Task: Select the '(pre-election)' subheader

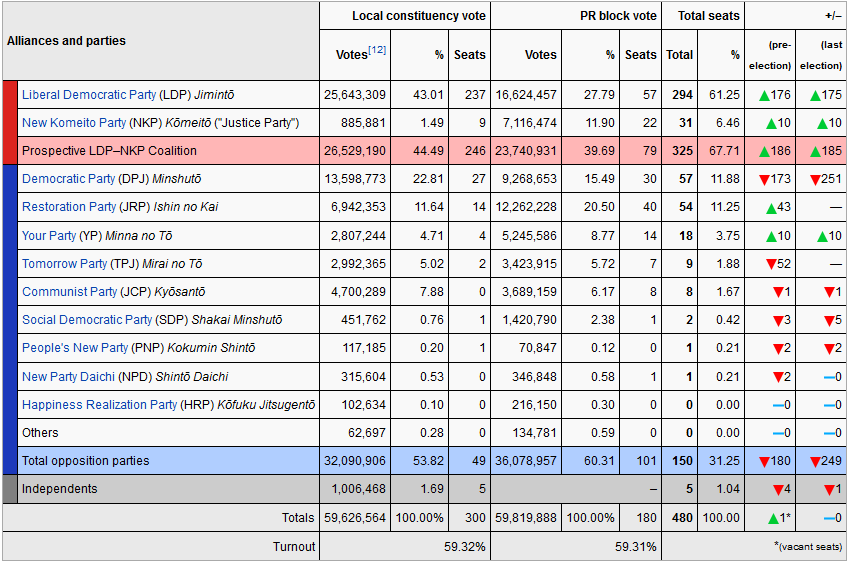Action: (770, 55)
